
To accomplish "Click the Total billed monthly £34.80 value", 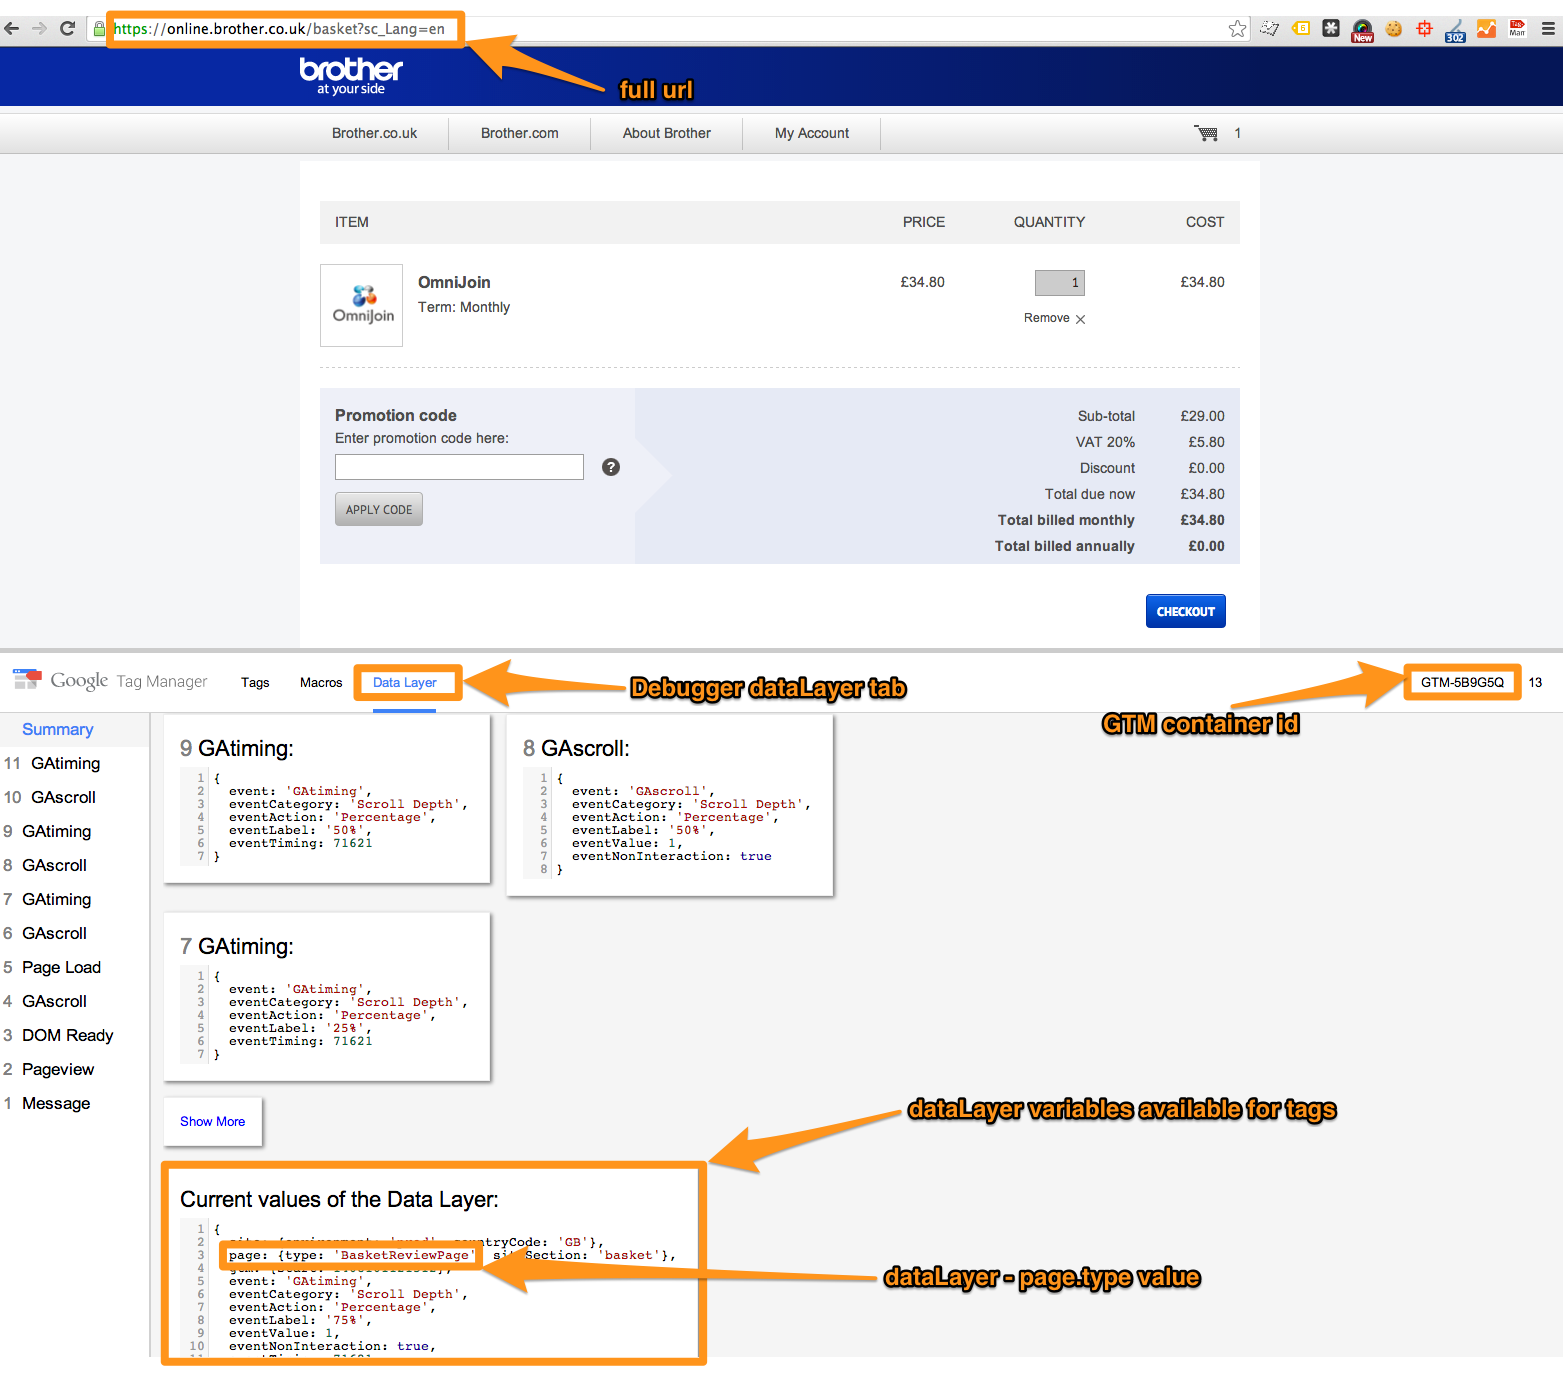I will 1202,520.
